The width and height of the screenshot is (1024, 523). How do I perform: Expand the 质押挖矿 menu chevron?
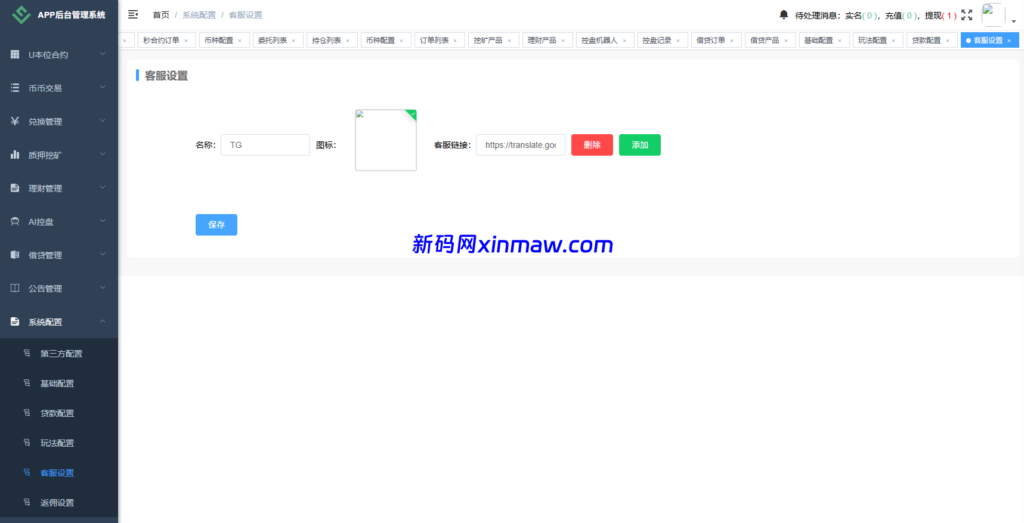(103, 155)
